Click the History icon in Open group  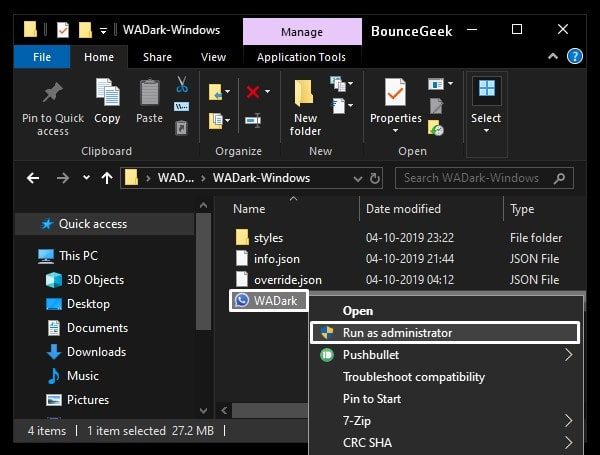[x=435, y=128]
